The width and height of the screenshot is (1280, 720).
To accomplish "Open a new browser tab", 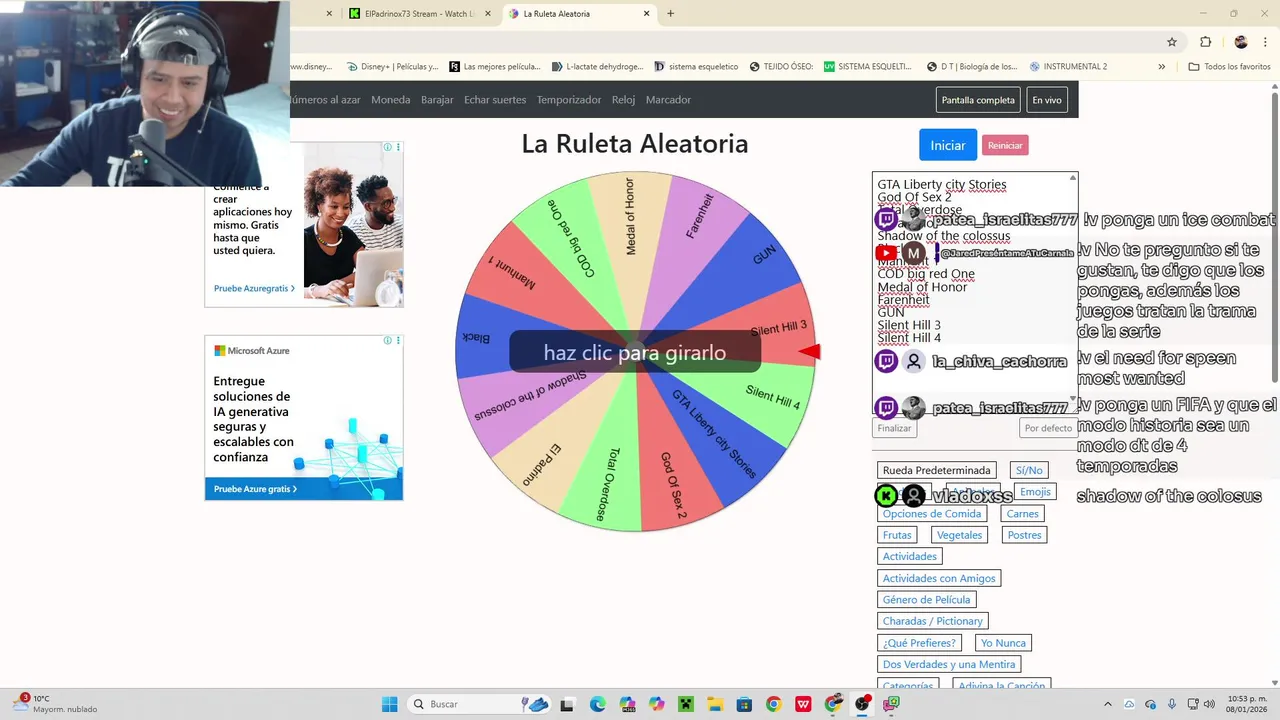I will (670, 14).
